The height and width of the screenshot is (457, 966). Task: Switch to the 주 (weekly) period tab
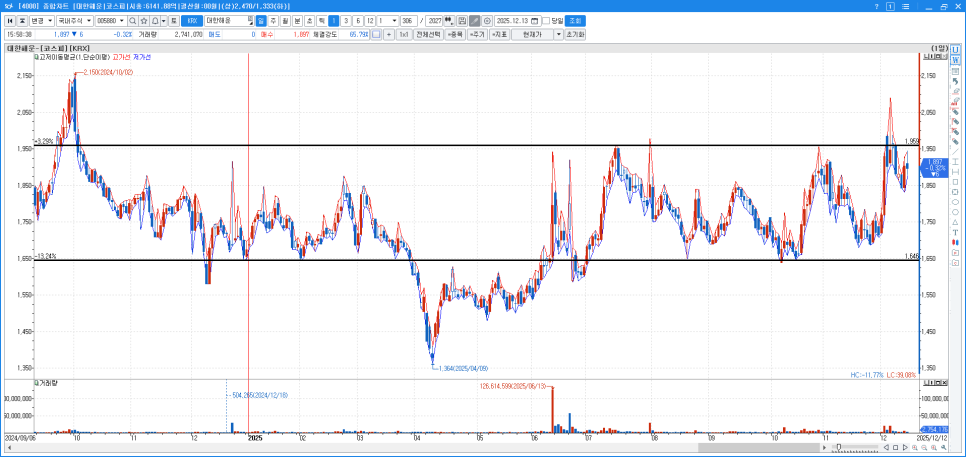(273, 20)
